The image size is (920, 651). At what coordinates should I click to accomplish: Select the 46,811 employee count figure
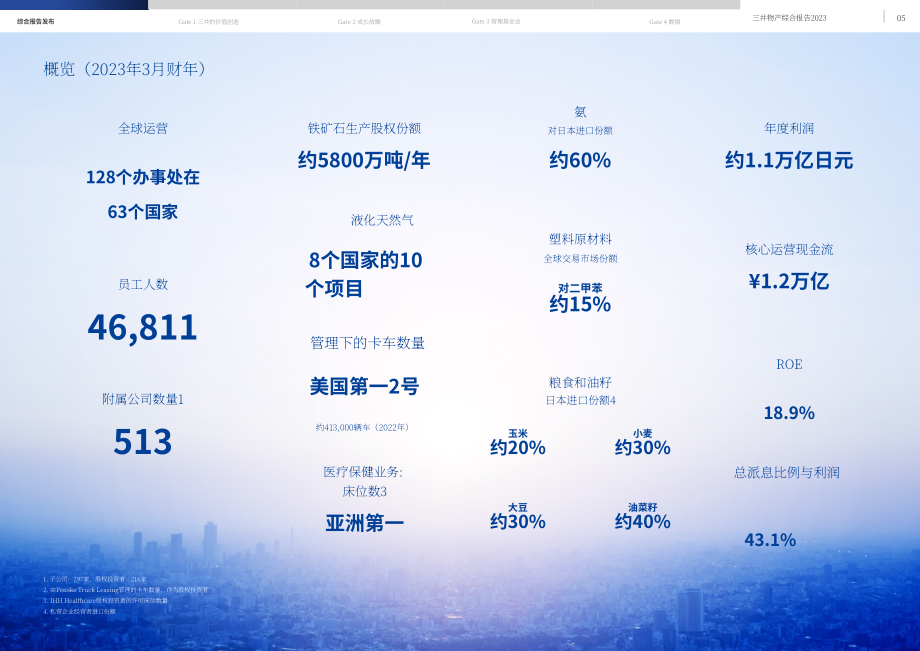tap(143, 327)
